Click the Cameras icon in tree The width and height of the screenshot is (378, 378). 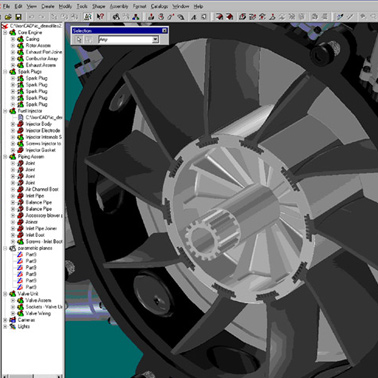(x=13, y=320)
